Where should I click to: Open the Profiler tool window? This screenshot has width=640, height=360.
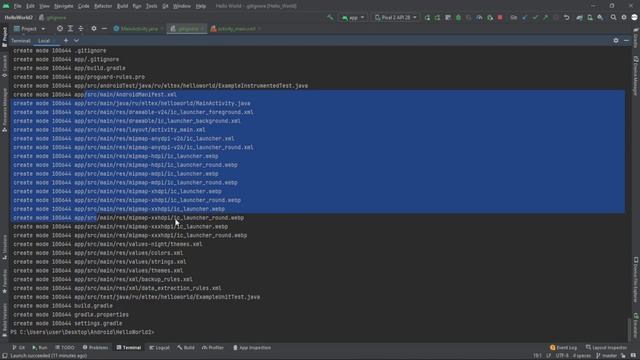(x=213, y=347)
